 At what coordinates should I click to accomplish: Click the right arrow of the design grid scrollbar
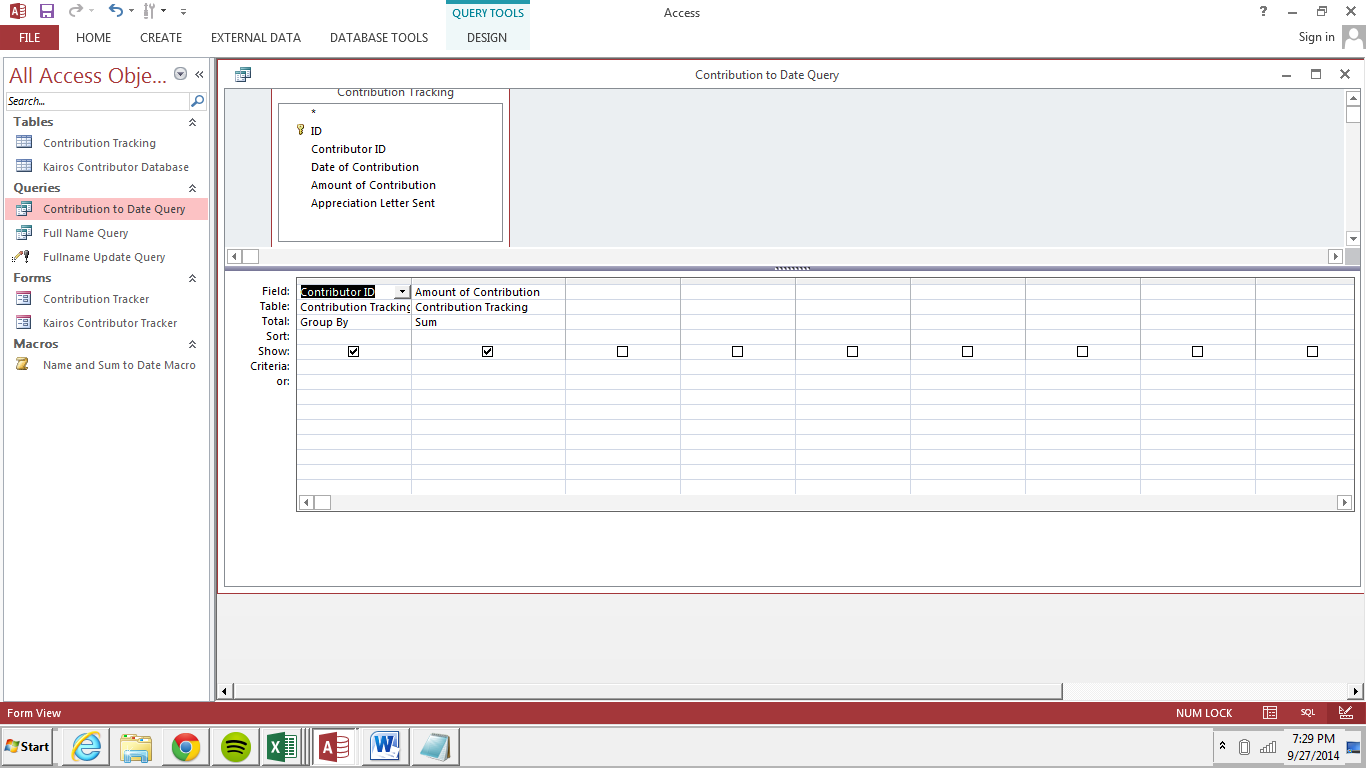(x=1345, y=502)
